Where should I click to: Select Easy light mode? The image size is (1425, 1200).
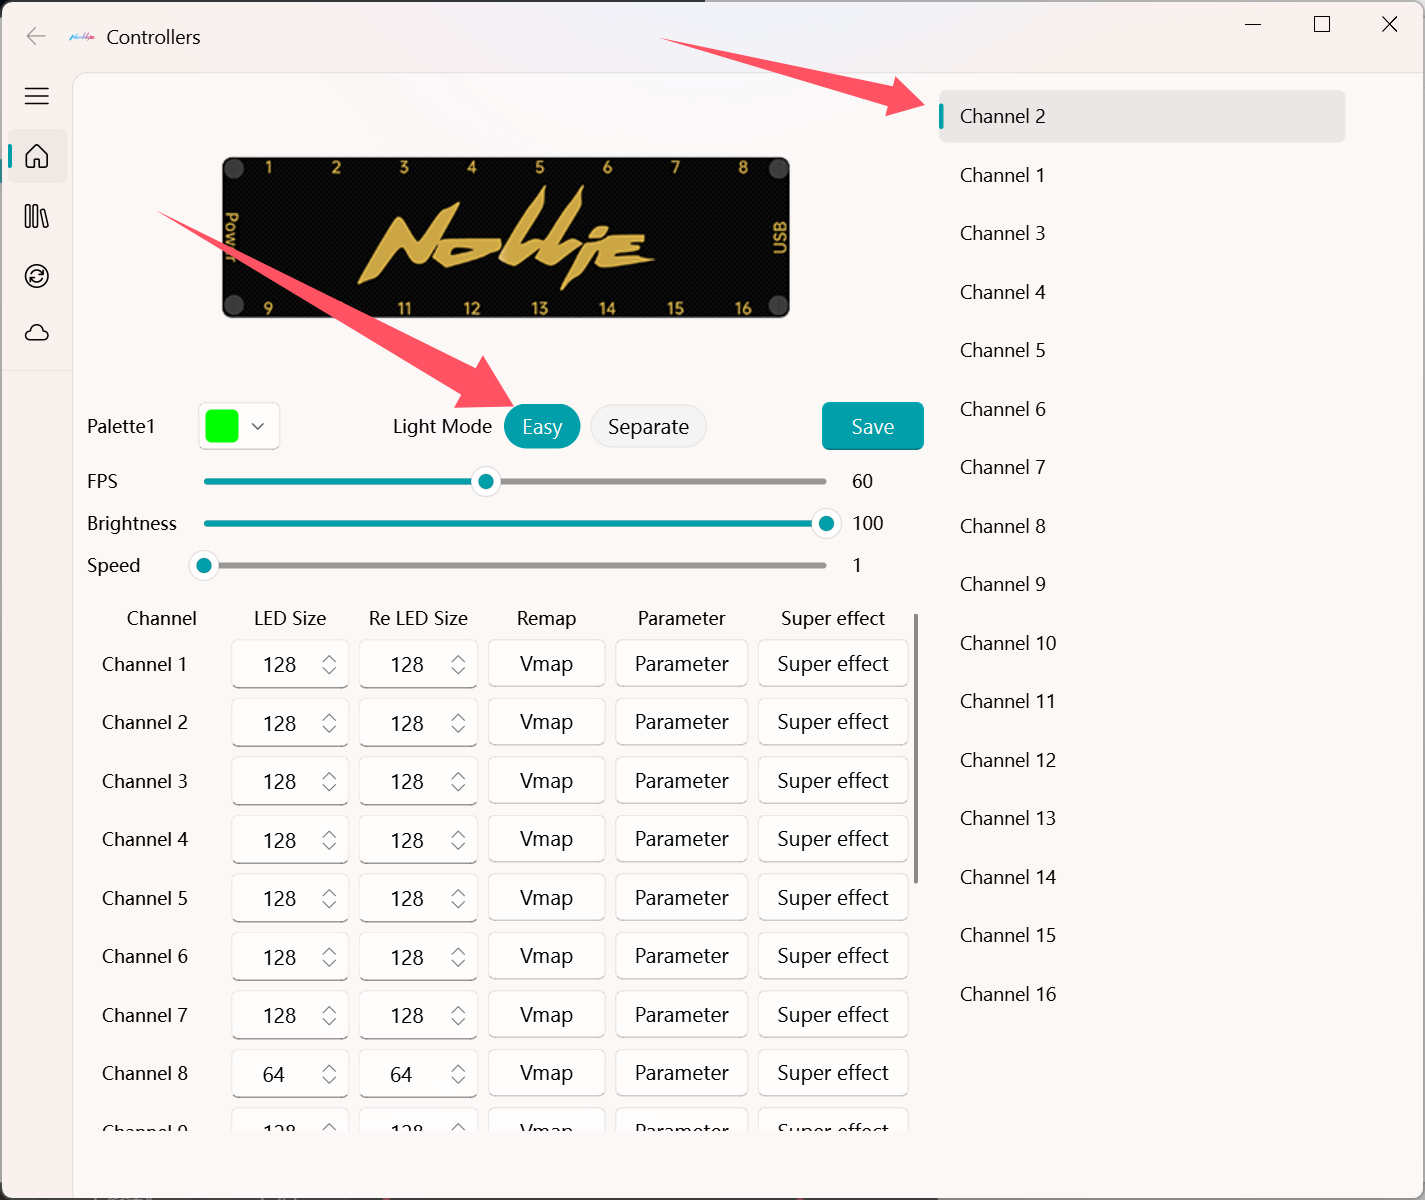coord(542,427)
